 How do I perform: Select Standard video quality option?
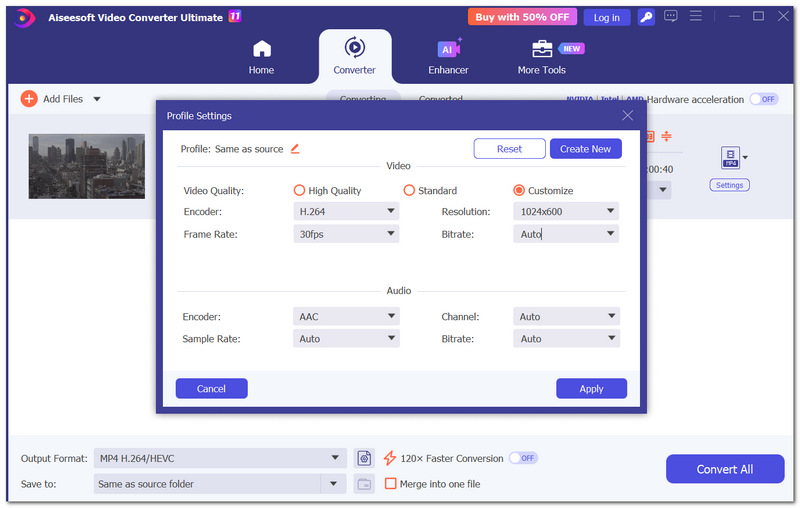tap(409, 191)
